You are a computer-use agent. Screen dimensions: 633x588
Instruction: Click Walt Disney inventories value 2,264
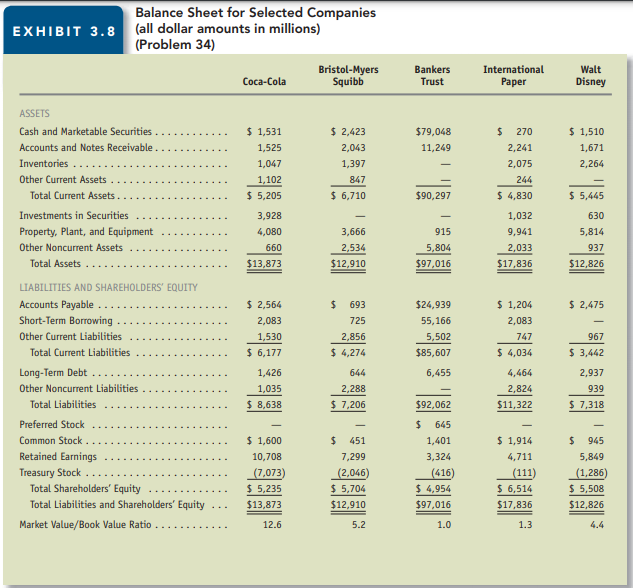[x=592, y=163]
